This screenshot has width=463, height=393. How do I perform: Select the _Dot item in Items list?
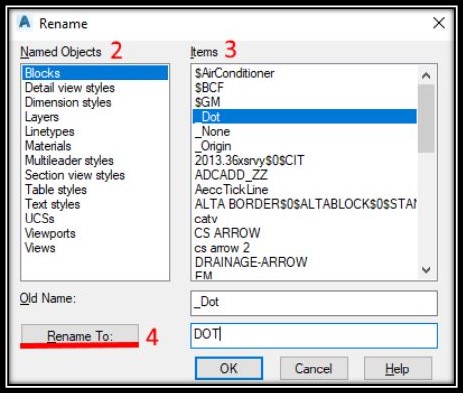point(305,117)
